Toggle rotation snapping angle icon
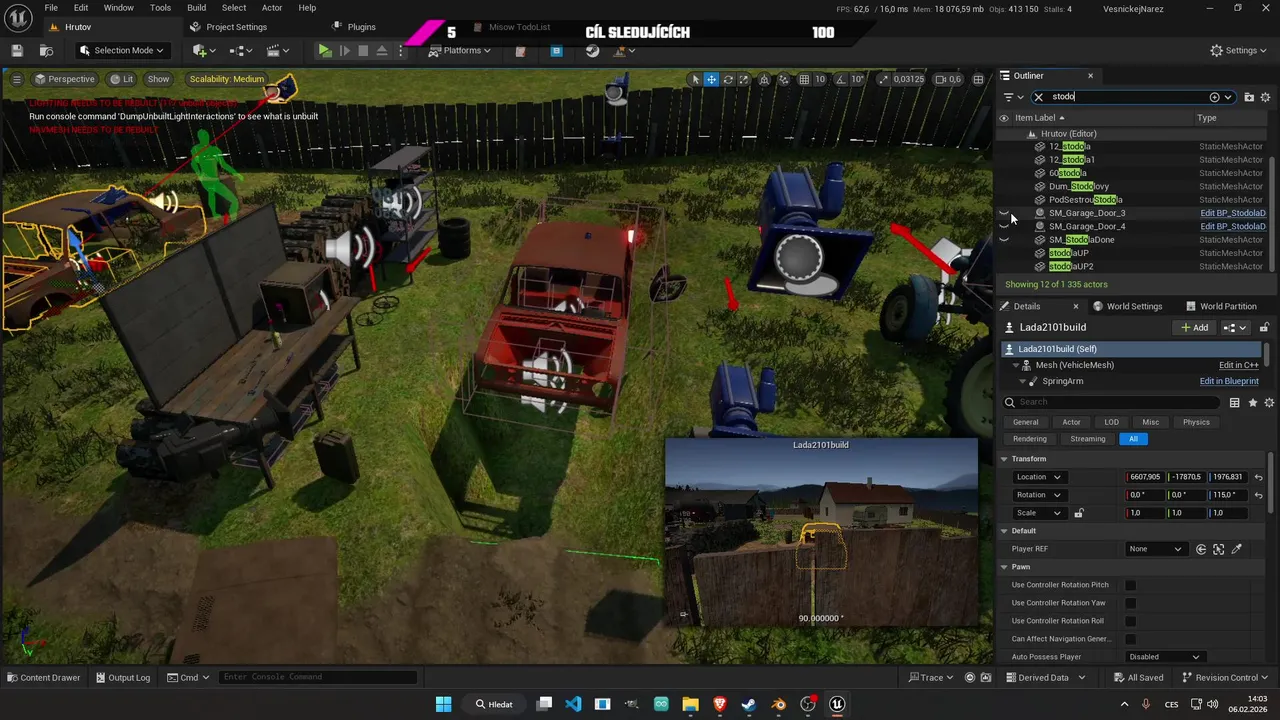Image resolution: width=1280 pixels, height=720 pixels. [842, 79]
